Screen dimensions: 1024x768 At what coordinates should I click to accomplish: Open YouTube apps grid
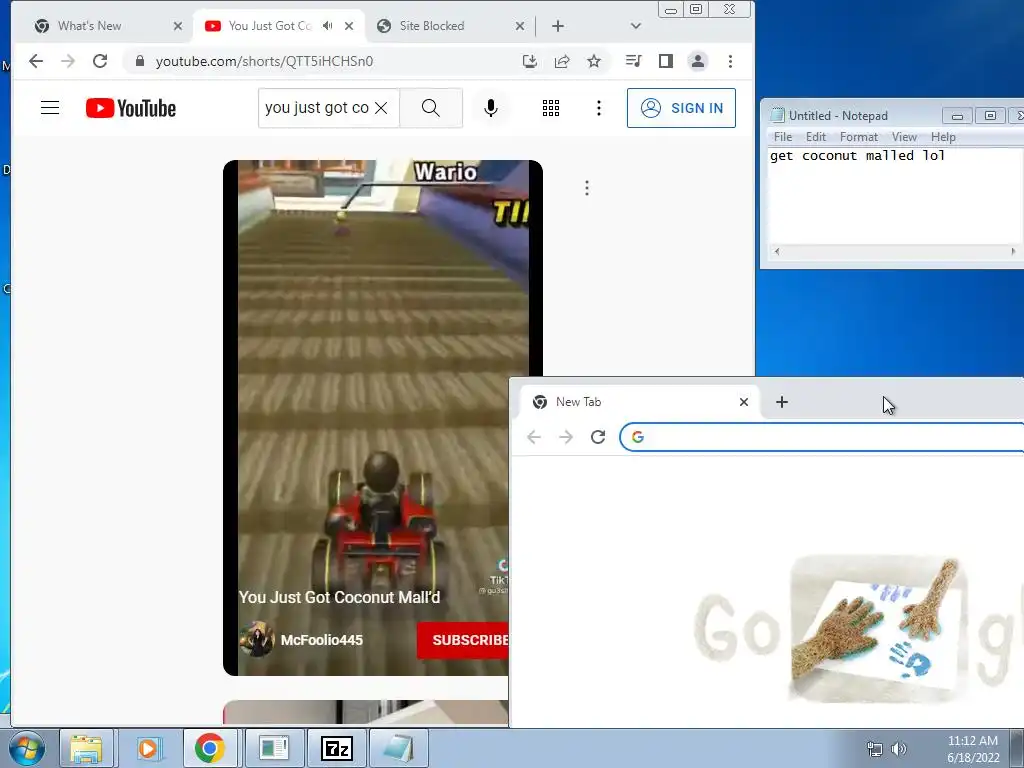point(551,108)
